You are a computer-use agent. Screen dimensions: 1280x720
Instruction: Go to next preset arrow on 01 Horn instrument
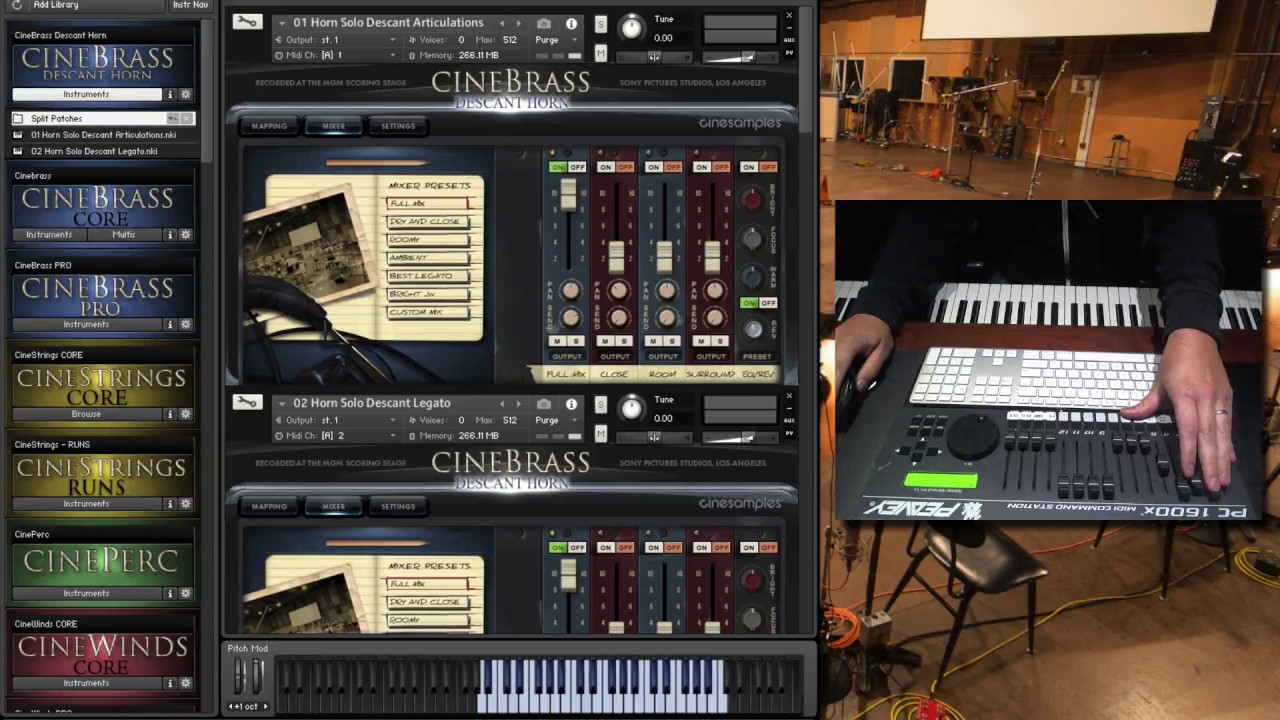pos(518,23)
